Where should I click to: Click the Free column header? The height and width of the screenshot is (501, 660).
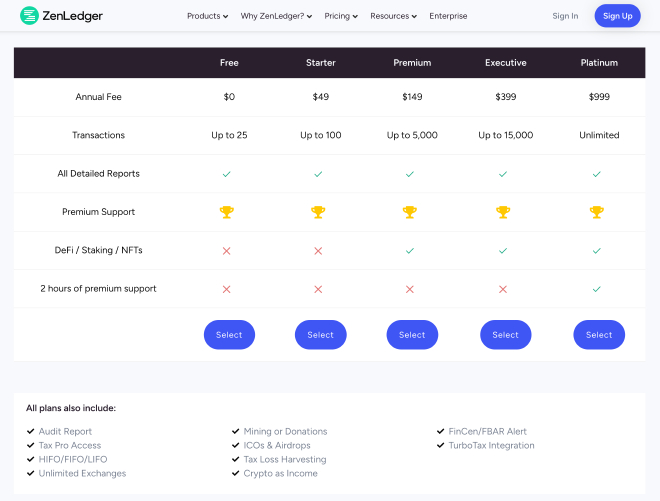[x=229, y=63]
